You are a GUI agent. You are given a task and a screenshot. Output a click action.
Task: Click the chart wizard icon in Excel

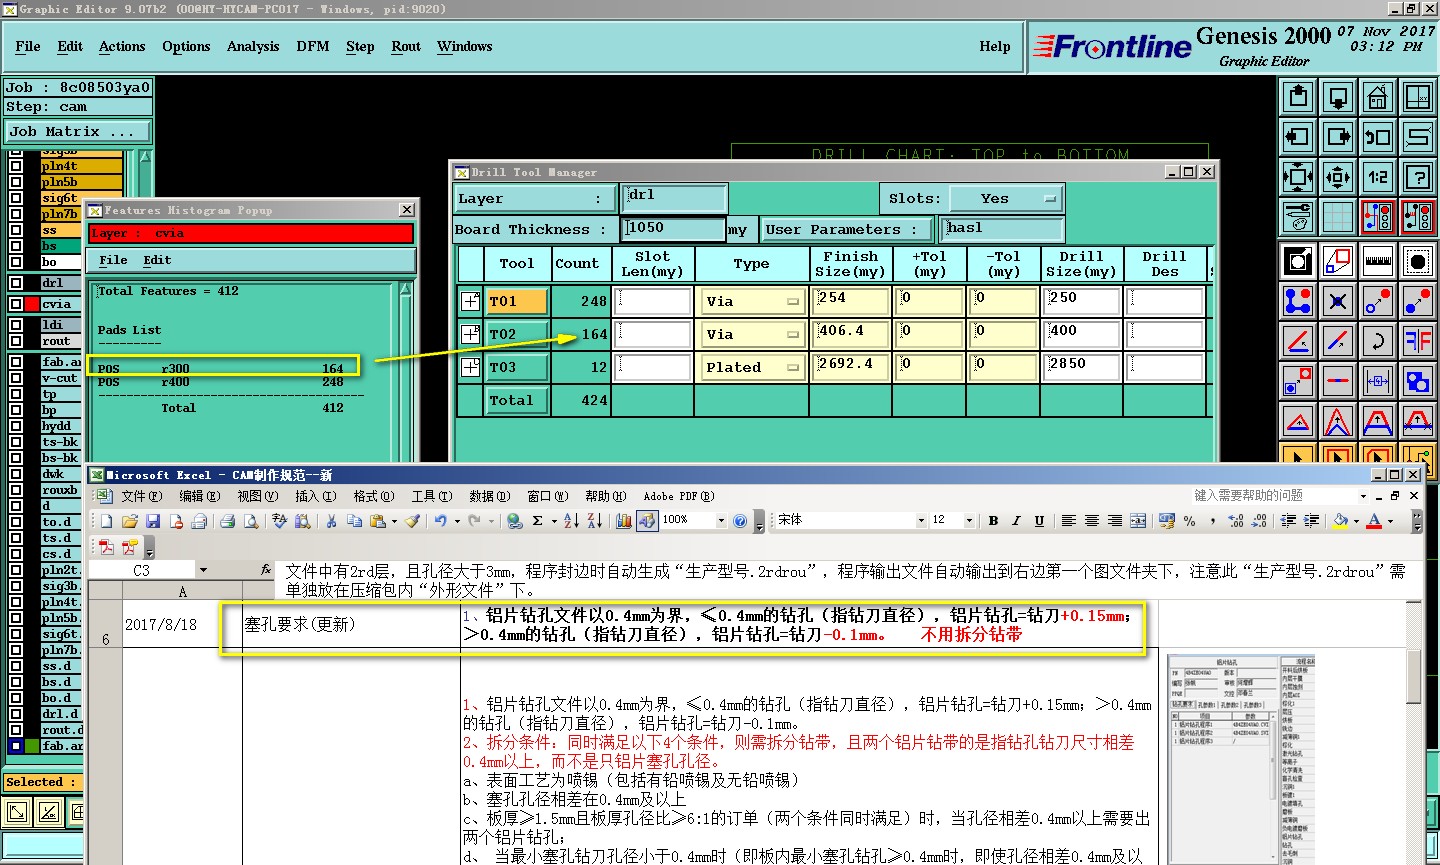coord(623,521)
